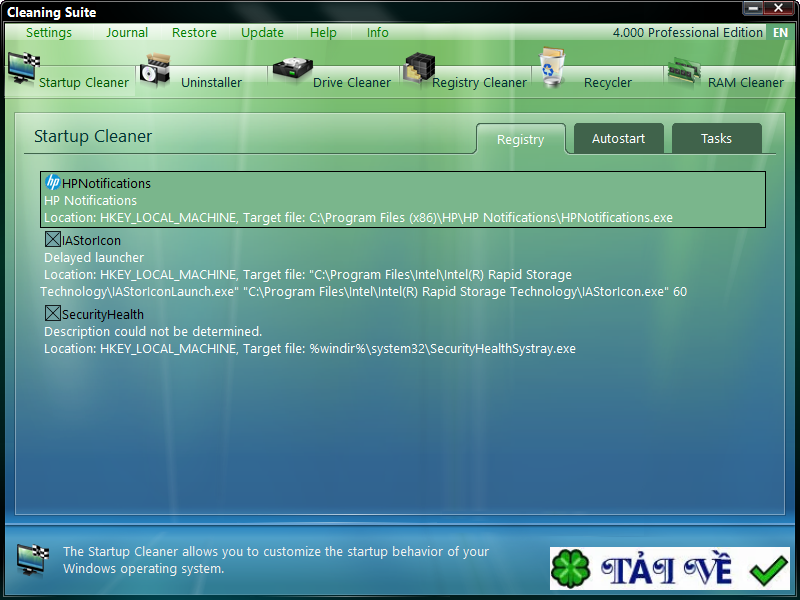800x600 pixels.
Task: Open the Help menu
Action: [x=323, y=33]
